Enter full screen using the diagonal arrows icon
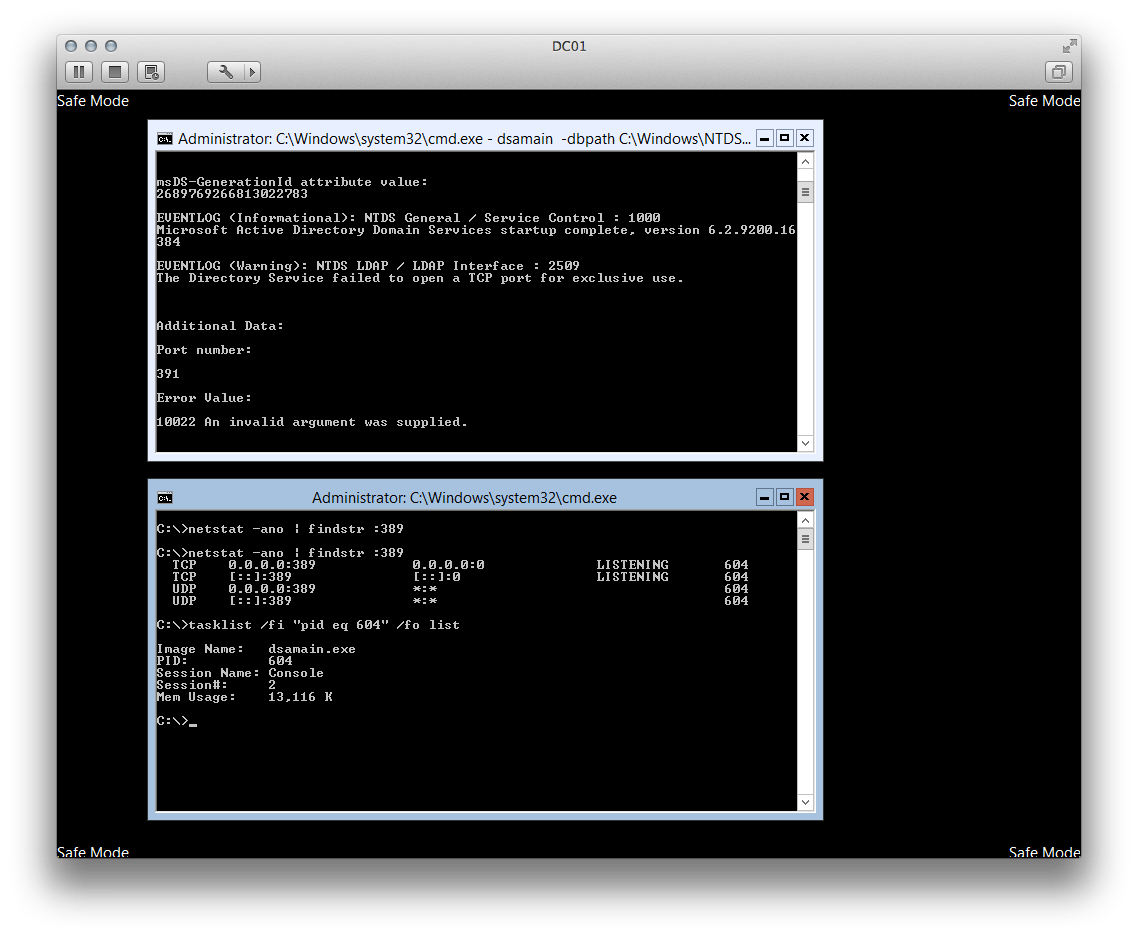The width and height of the screenshot is (1138, 937). [x=1069, y=45]
